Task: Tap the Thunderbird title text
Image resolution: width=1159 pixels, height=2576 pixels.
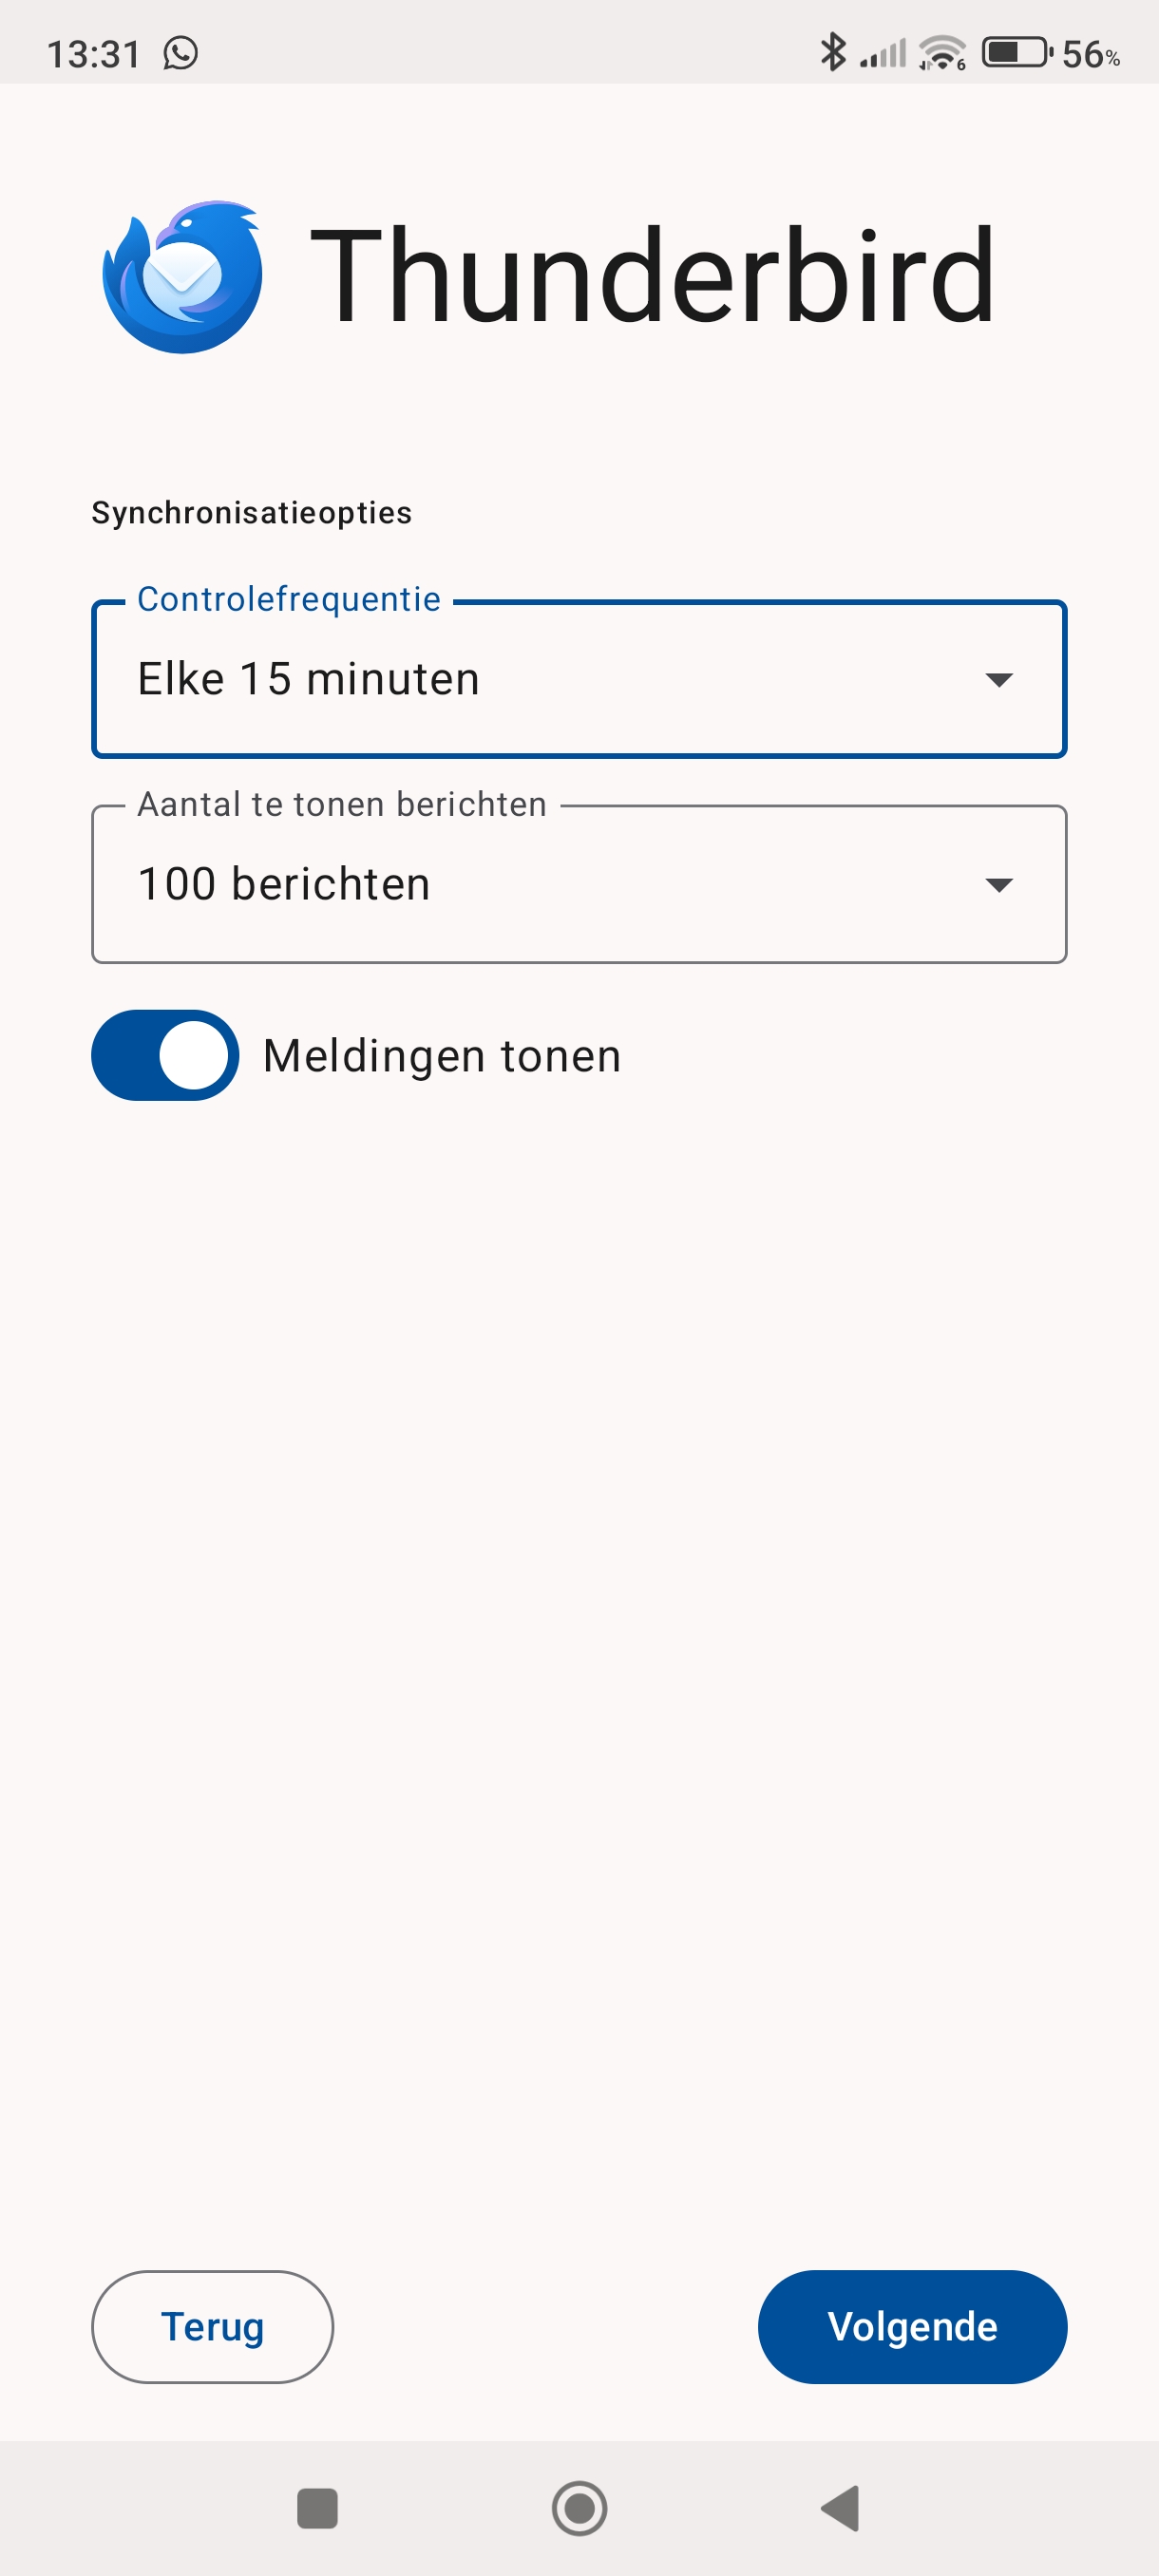Action: click(x=652, y=276)
